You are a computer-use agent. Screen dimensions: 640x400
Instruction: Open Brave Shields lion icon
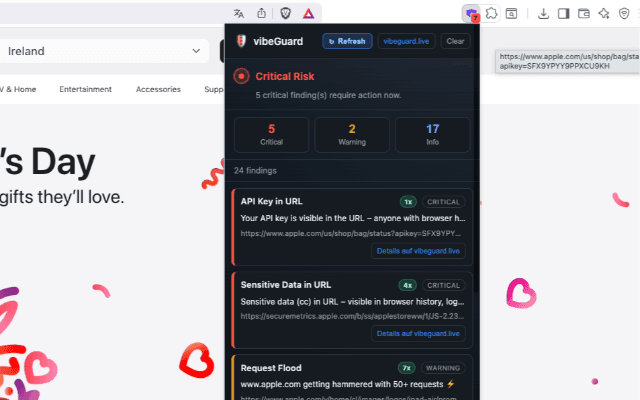[x=285, y=13]
